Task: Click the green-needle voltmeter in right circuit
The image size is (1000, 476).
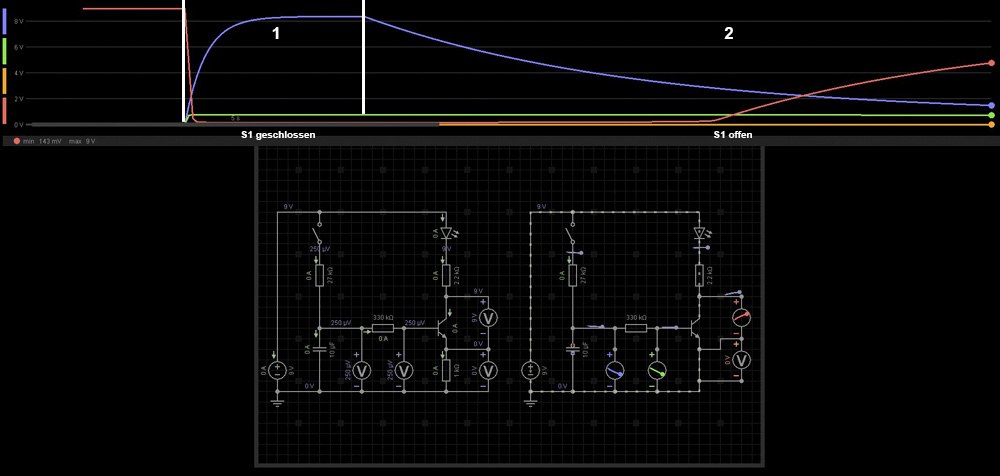Action: 656,370
